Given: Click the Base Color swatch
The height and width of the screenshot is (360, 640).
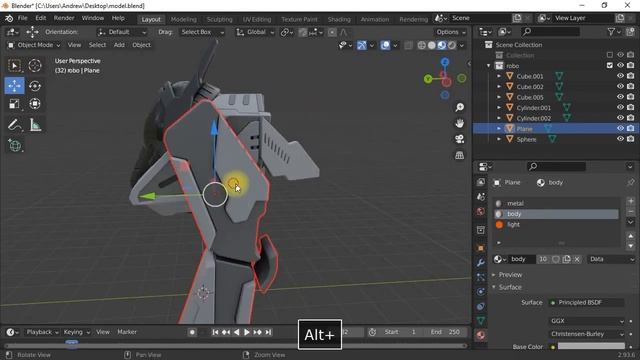Looking at the screenshot, I should [591, 347].
